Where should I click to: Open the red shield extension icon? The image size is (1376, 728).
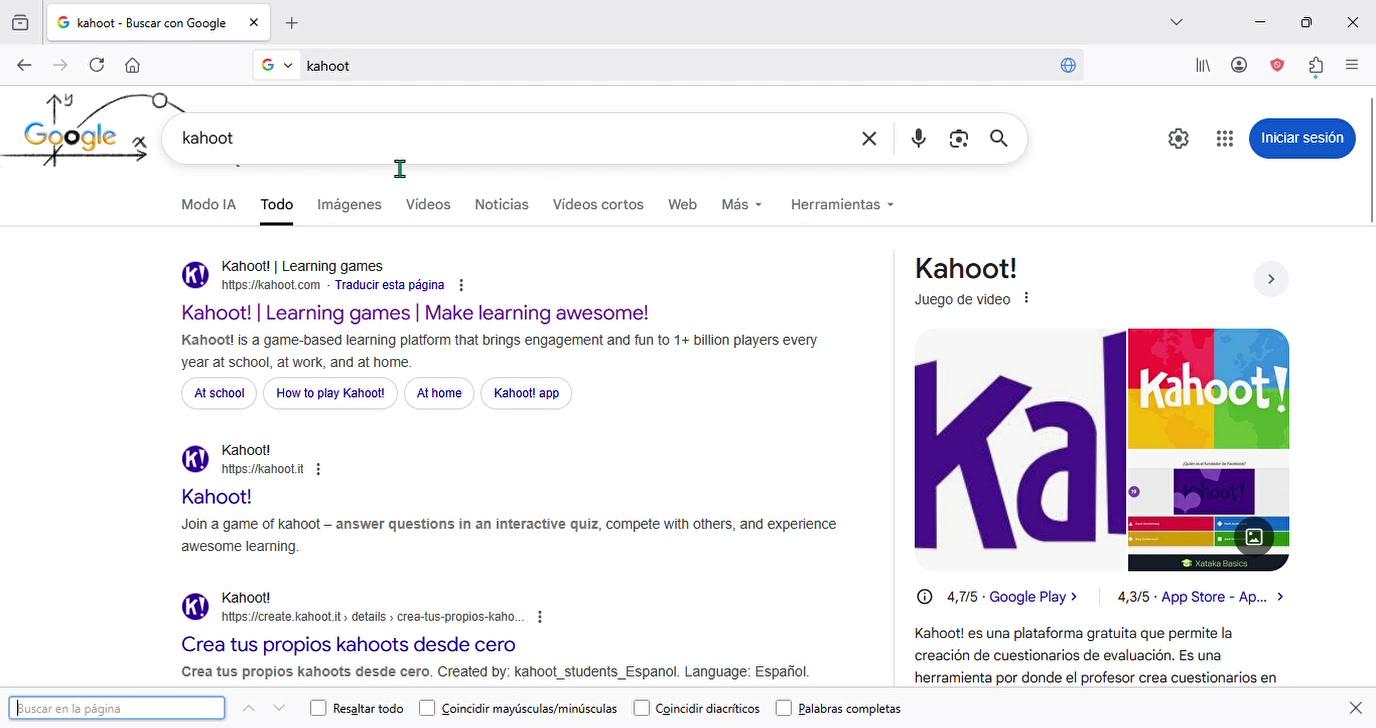click(x=1277, y=65)
